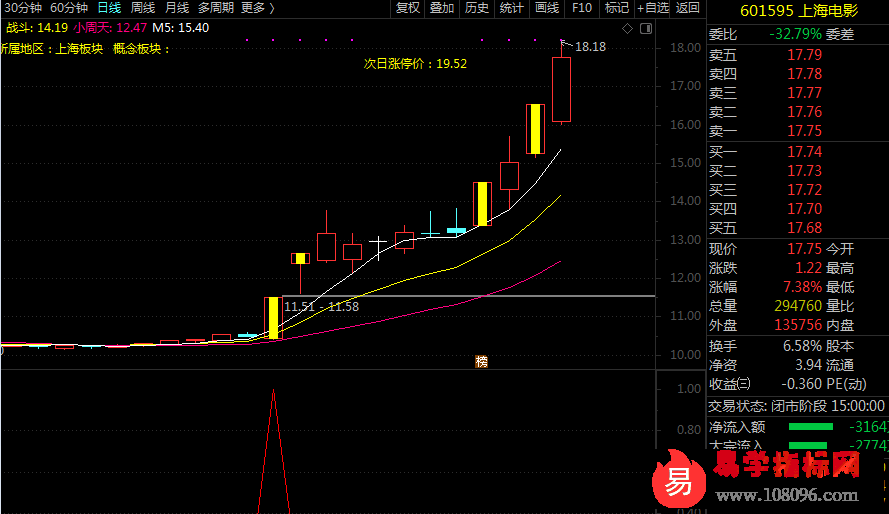Open the F10 company info

581,8
